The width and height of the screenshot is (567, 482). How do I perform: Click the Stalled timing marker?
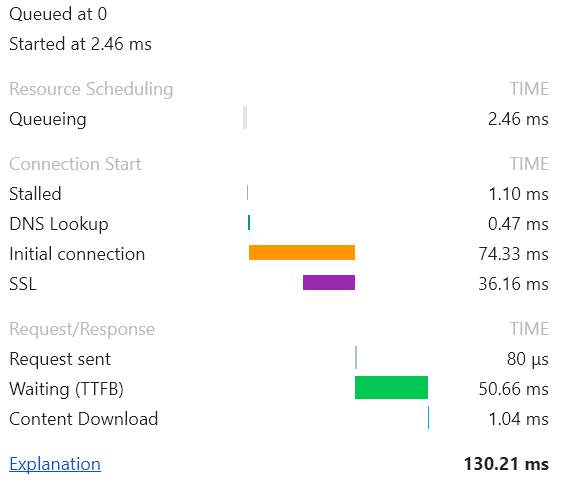tap(247, 192)
